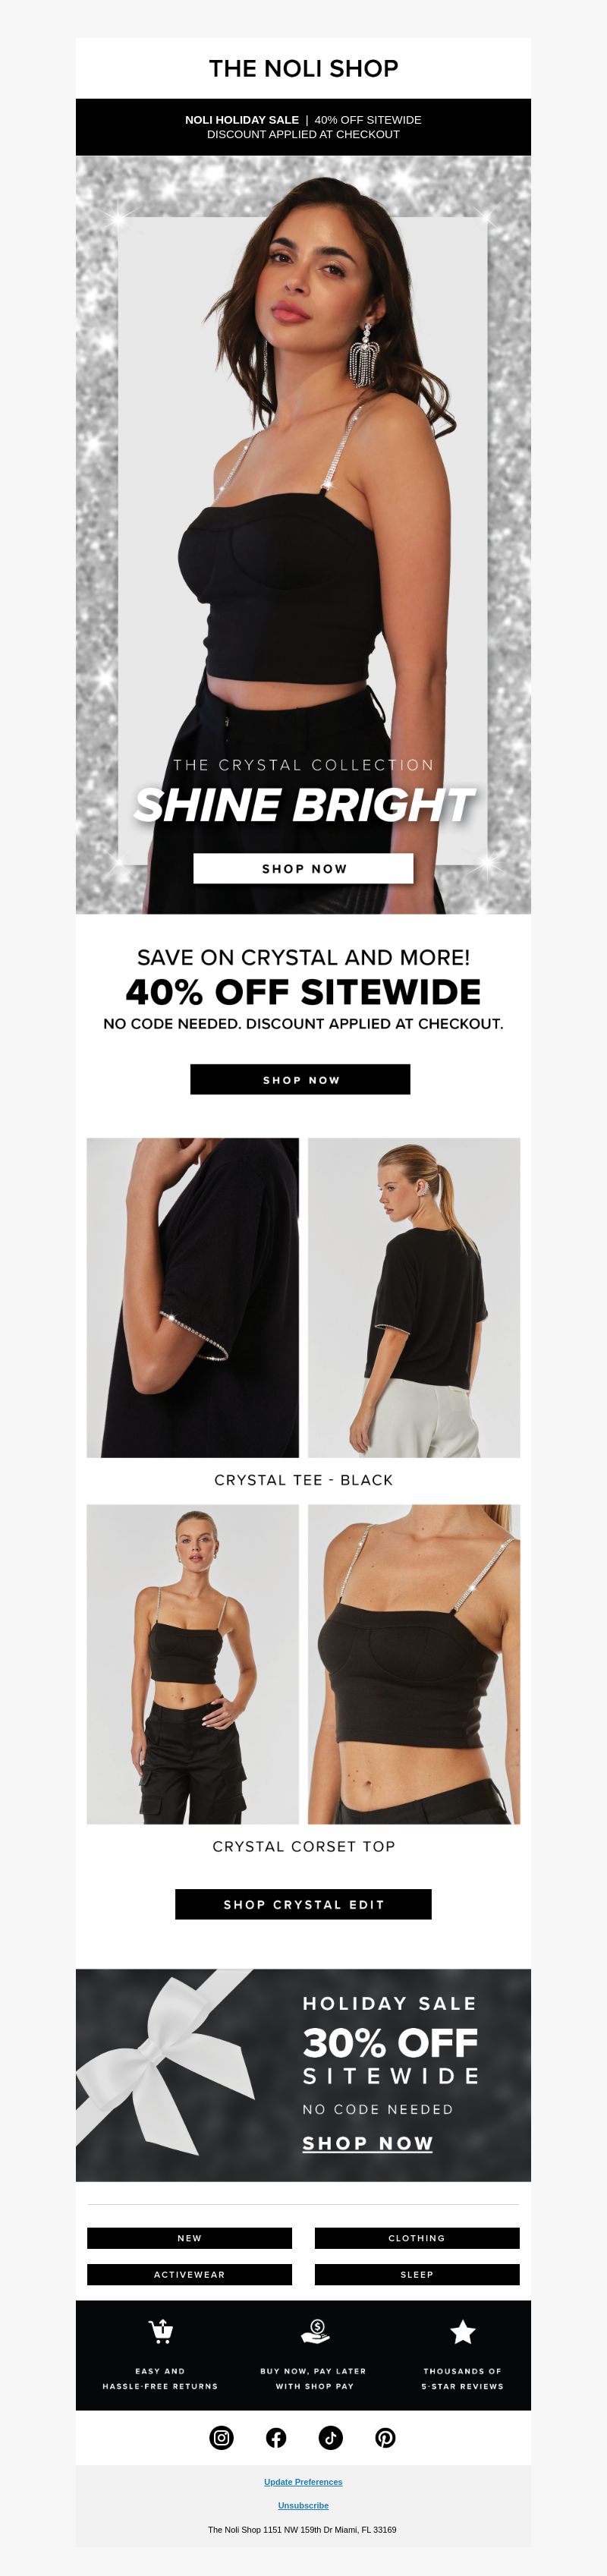Click the white Shop Now hero button
607x2576 pixels.
(x=303, y=868)
